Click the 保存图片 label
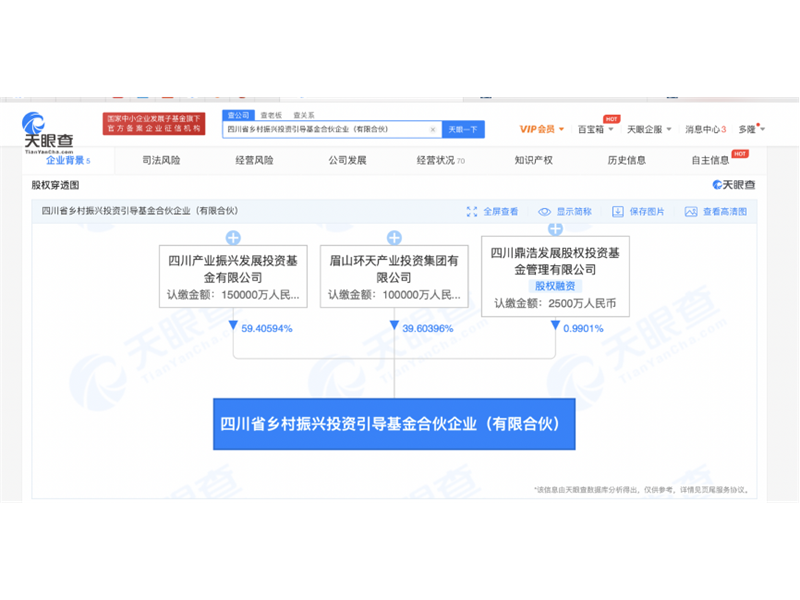Screen dimensions: 800x600 point(647,212)
